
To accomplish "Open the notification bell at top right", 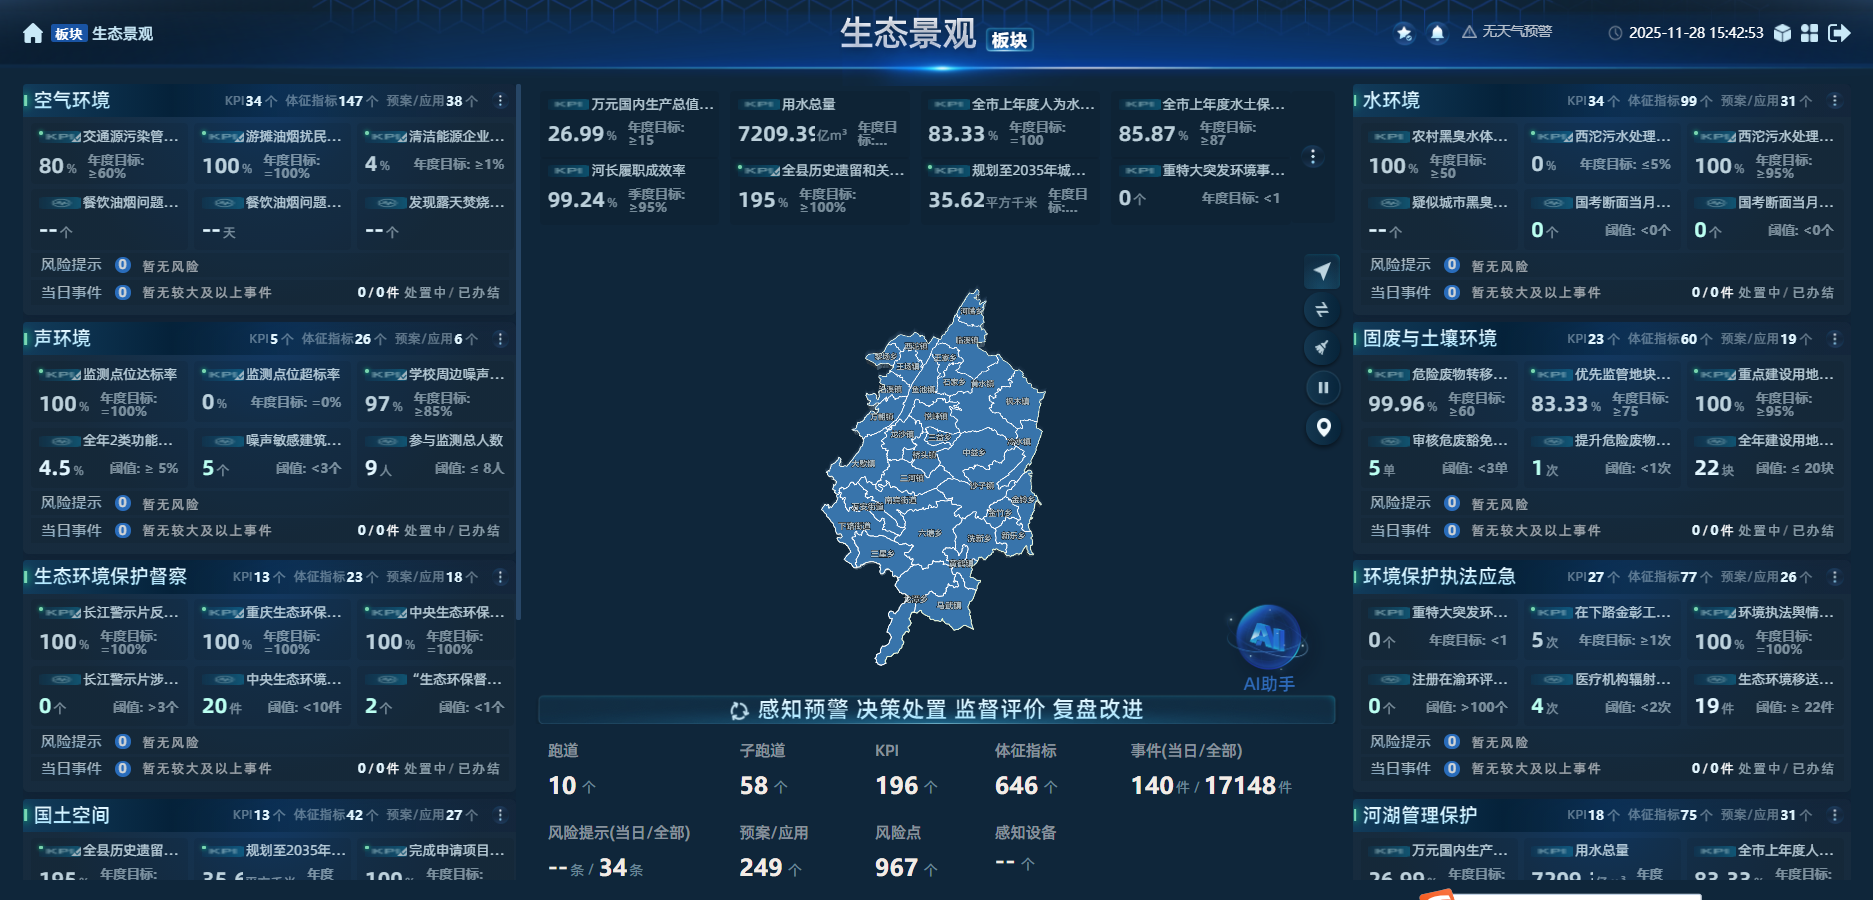I will coord(1438,31).
